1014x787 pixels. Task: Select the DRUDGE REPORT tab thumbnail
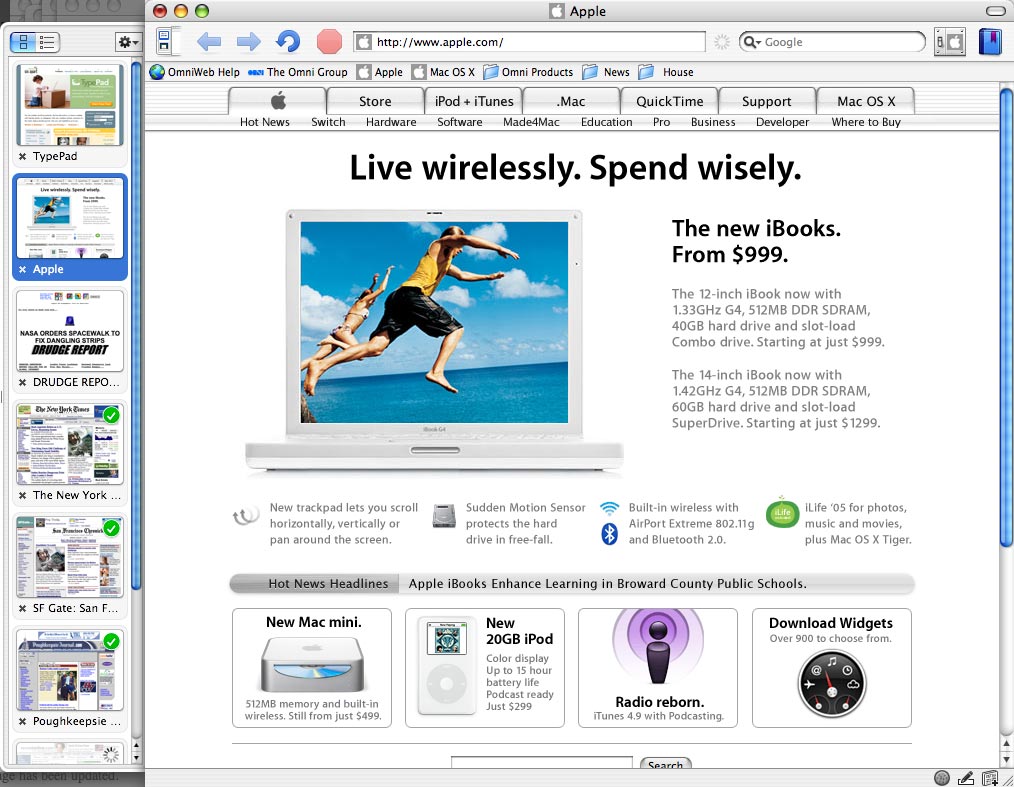coord(69,331)
